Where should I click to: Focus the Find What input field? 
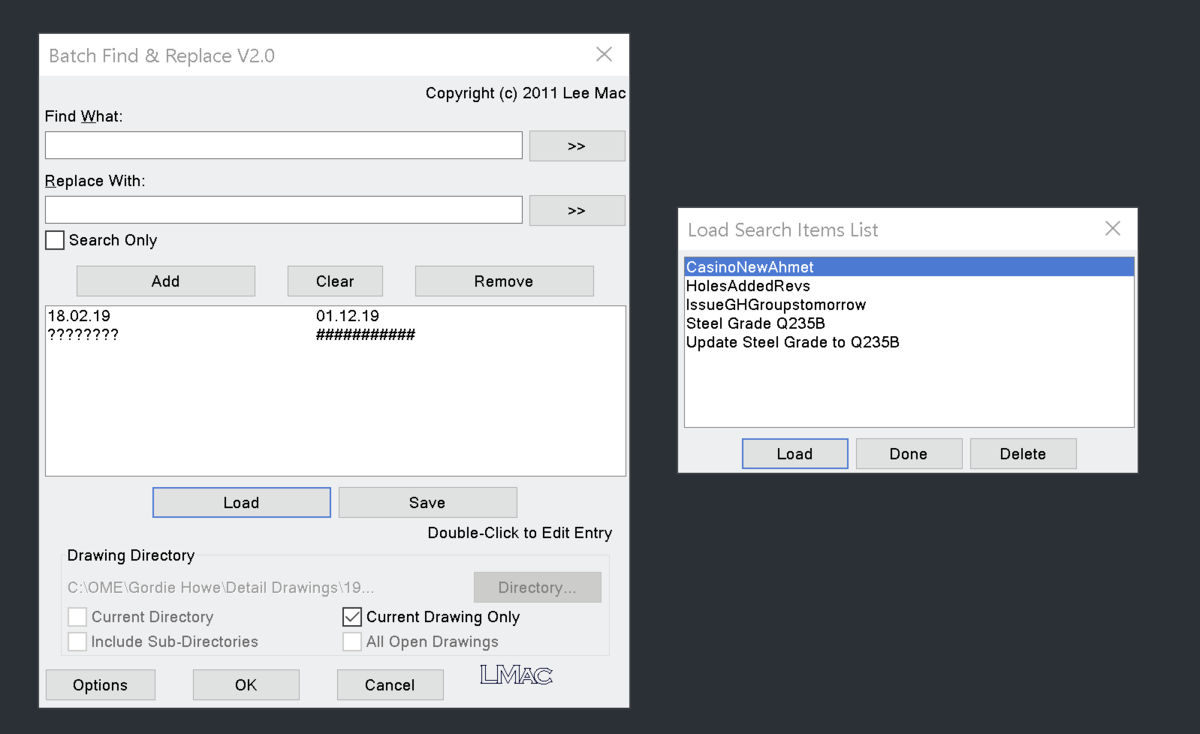point(284,145)
